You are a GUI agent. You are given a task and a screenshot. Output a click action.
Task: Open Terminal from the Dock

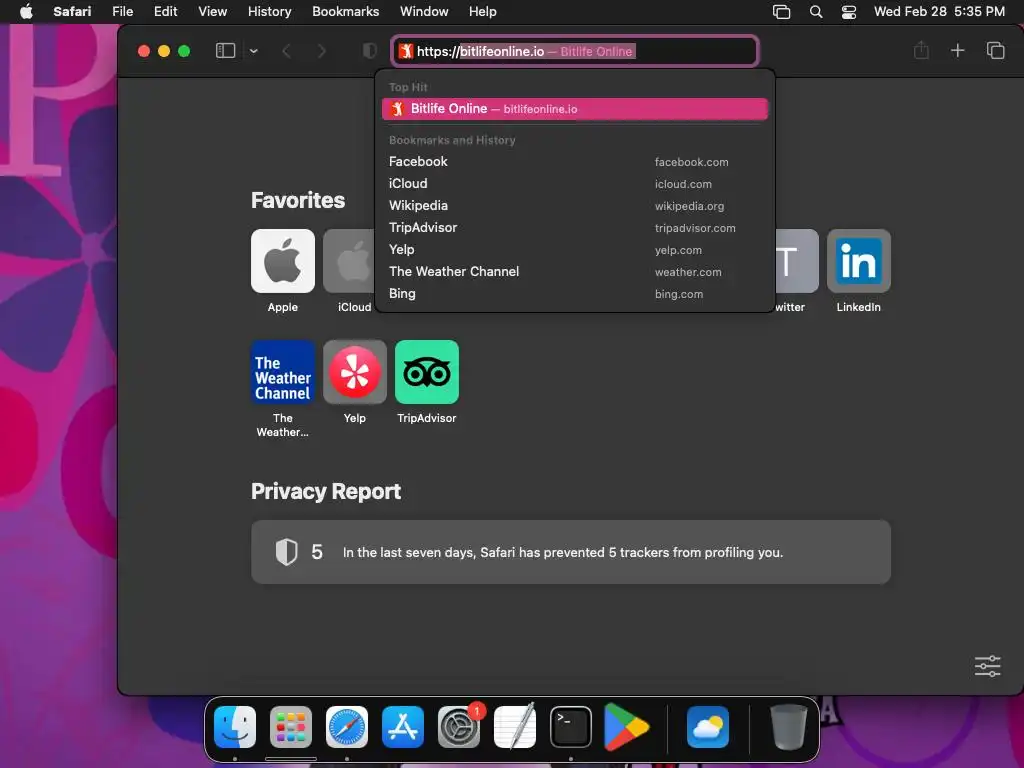(571, 726)
